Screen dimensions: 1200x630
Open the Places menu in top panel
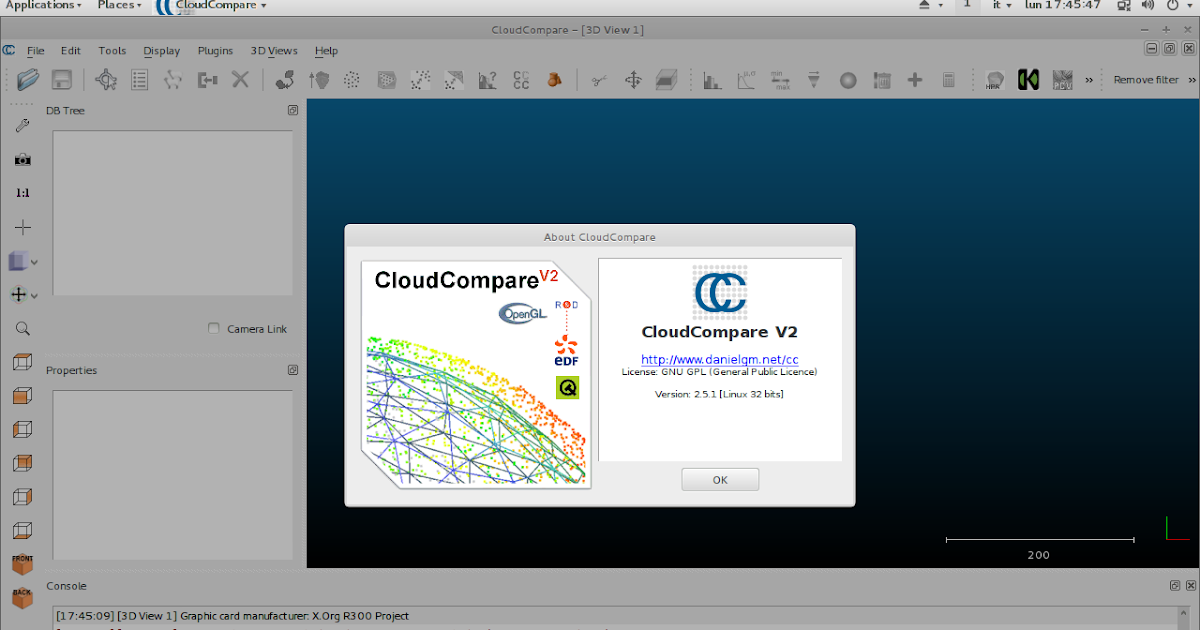pos(119,5)
